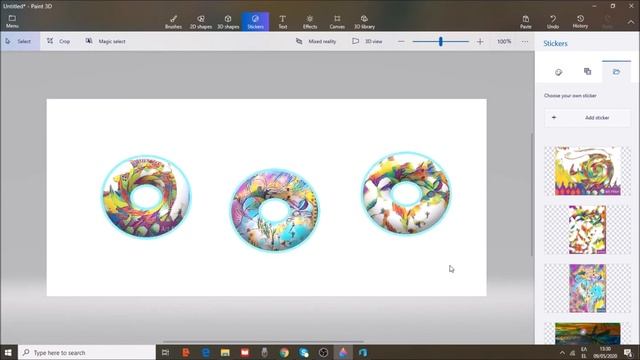Open the notification center

628,352
